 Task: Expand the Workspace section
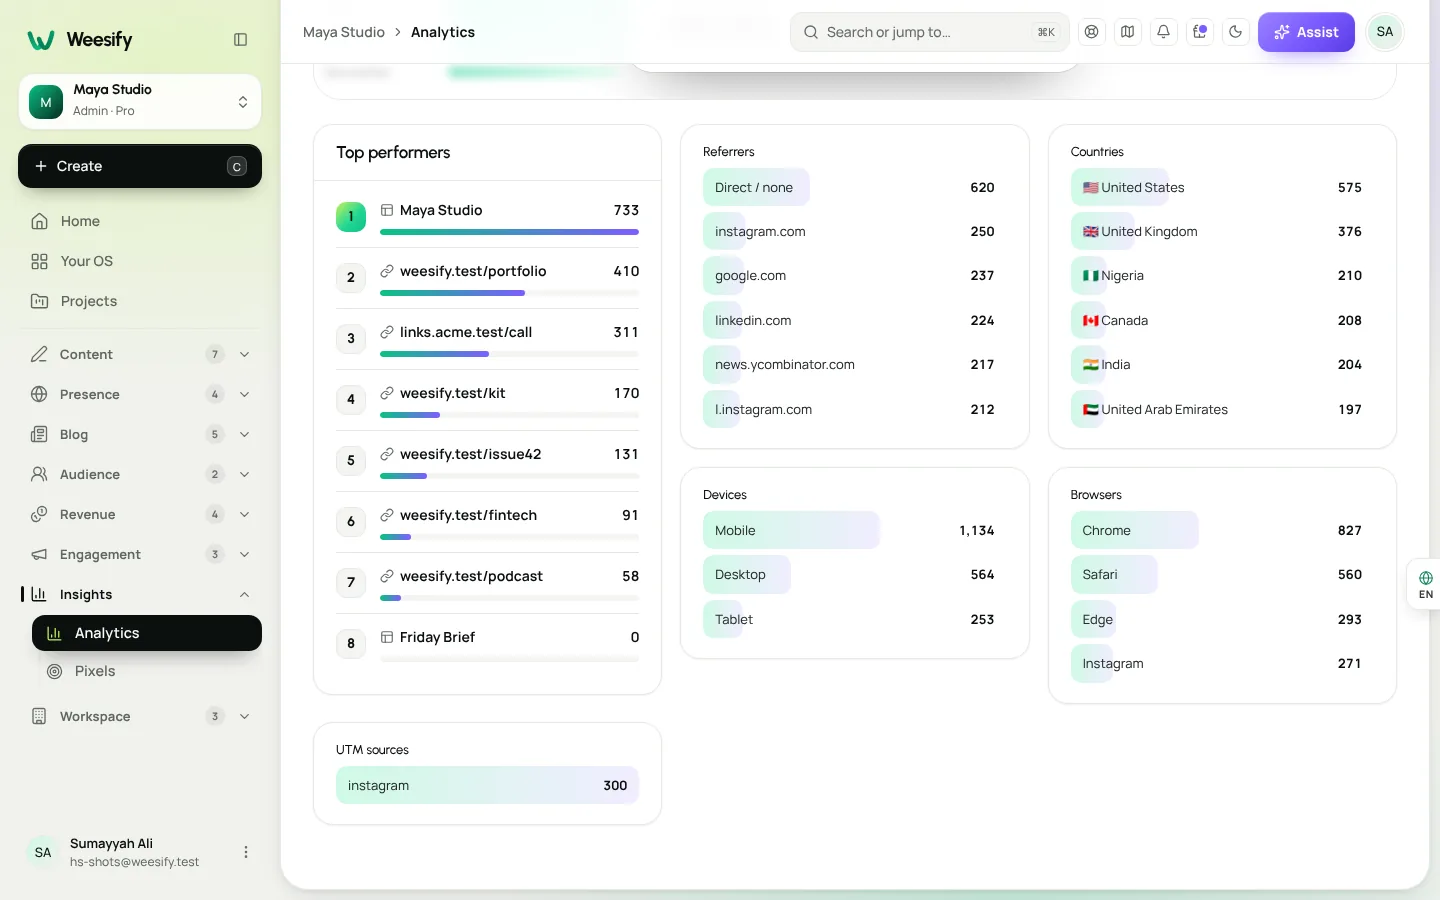point(140,716)
